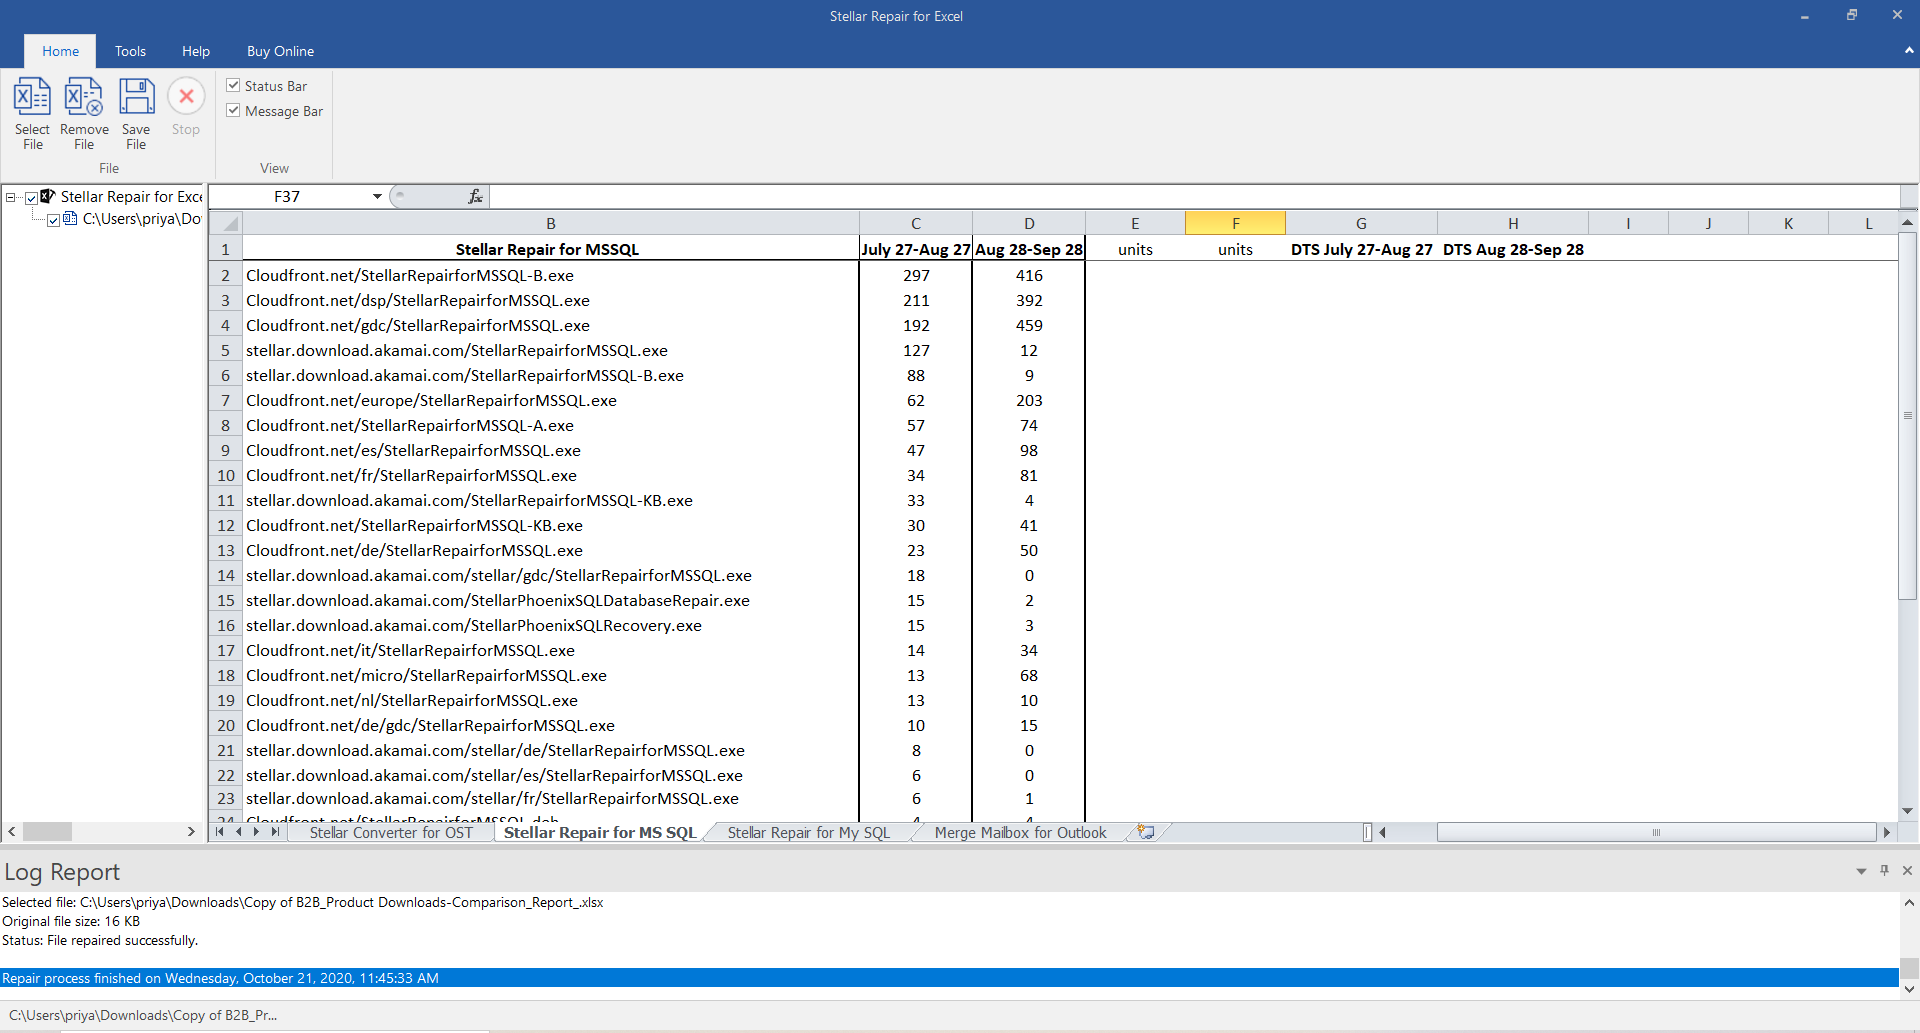The height and width of the screenshot is (1033, 1920).
Task: Select cell Cloudfront.net/StellarRepairforMSSQL-B.exe
Action: point(551,275)
